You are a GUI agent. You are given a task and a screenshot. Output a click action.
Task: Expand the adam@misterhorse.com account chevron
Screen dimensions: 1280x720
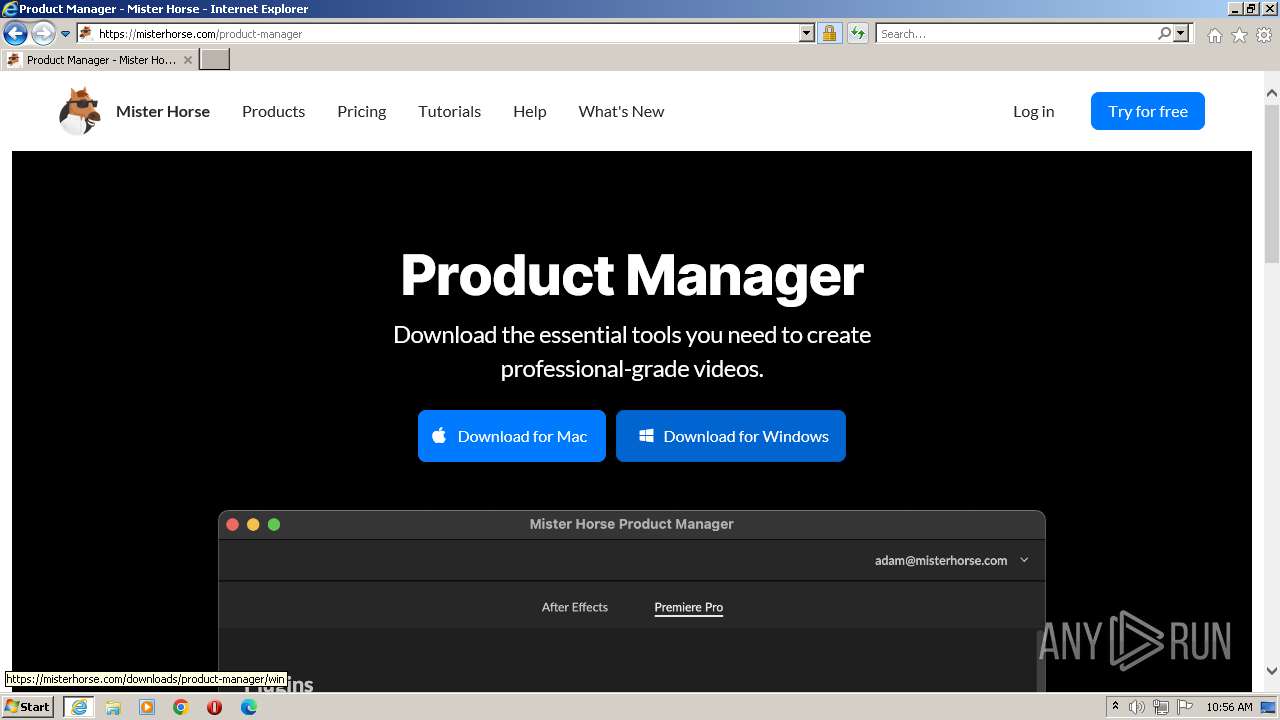click(x=1024, y=561)
